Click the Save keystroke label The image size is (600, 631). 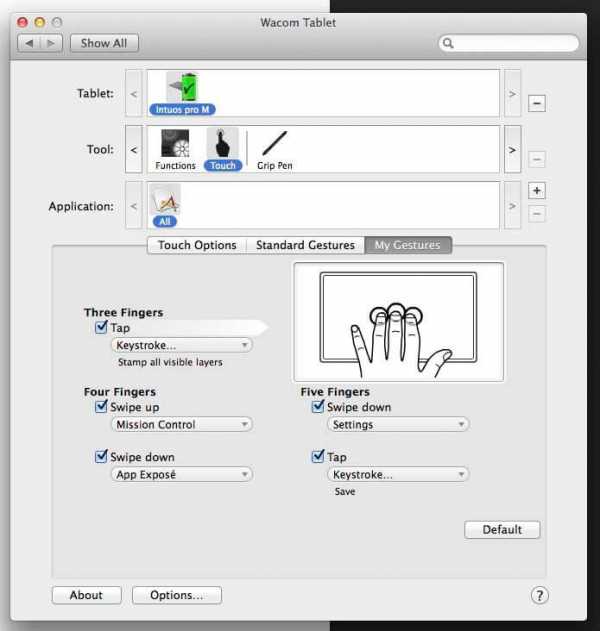point(345,491)
